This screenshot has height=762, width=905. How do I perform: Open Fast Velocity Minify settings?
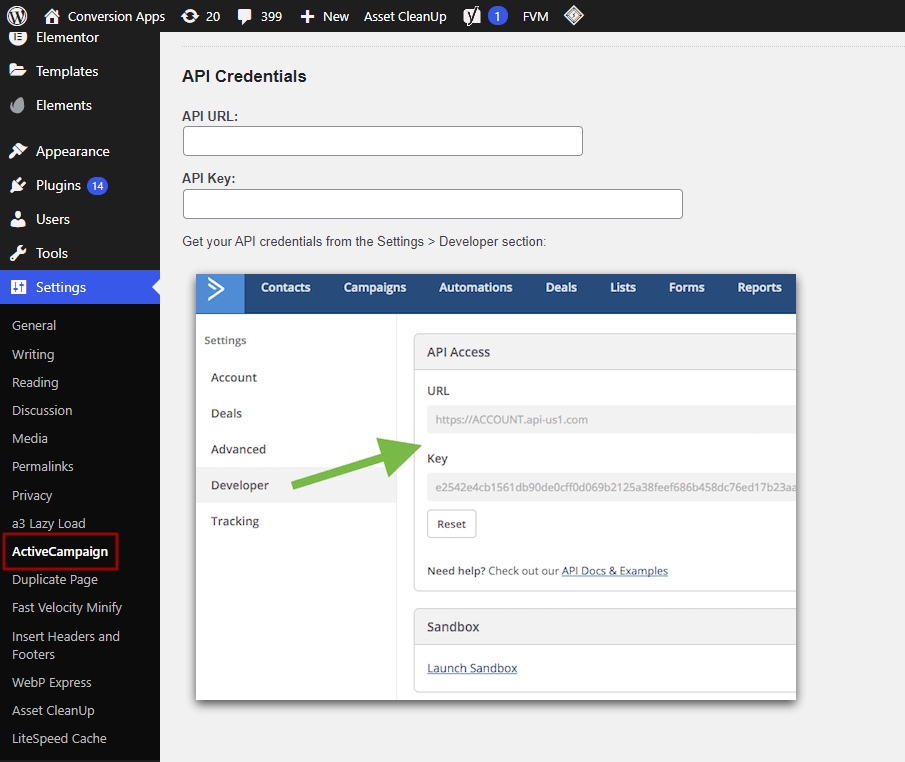(x=67, y=608)
